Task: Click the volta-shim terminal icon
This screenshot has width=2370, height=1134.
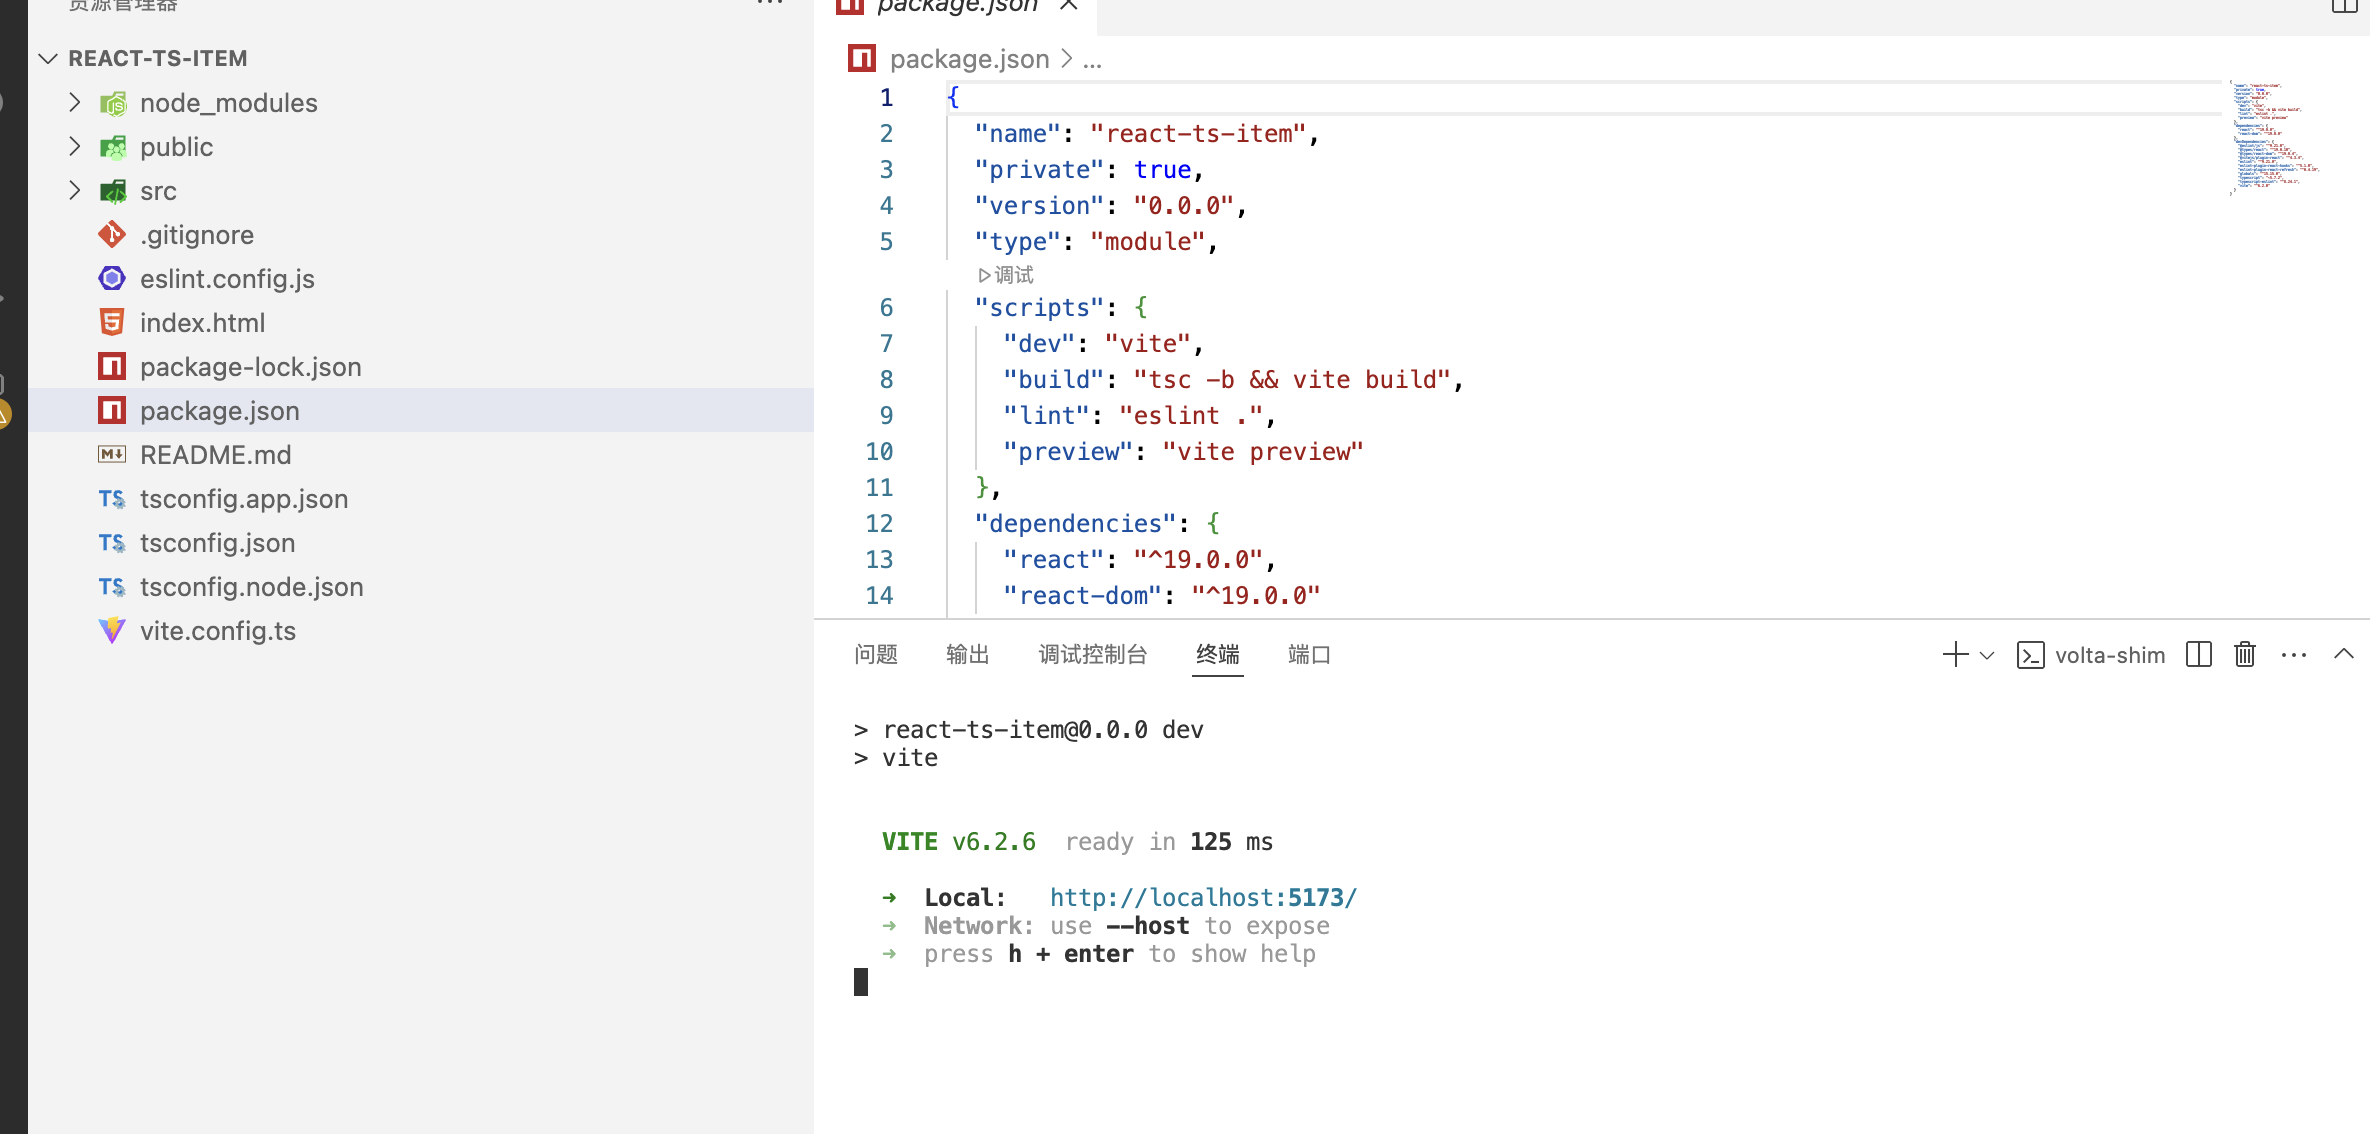Action: (x=2031, y=655)
